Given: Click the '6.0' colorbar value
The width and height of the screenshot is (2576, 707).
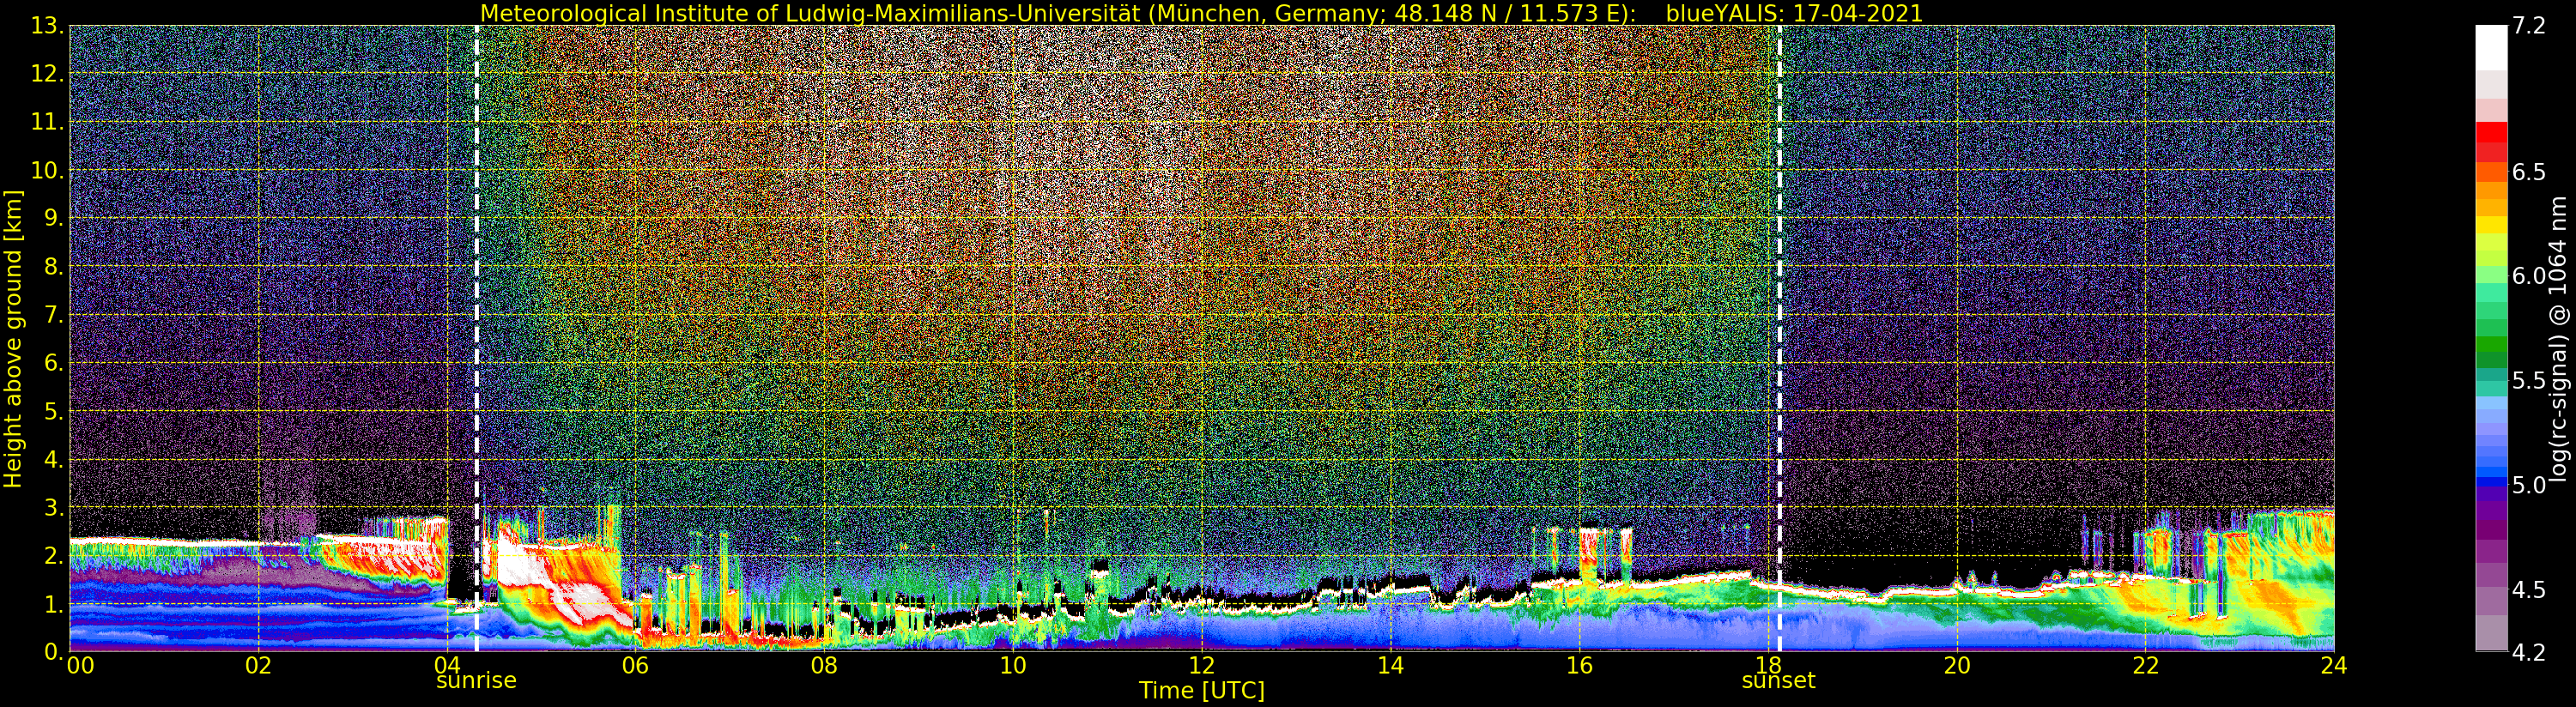Looking at the screenshot, I should click(2529, 276).
